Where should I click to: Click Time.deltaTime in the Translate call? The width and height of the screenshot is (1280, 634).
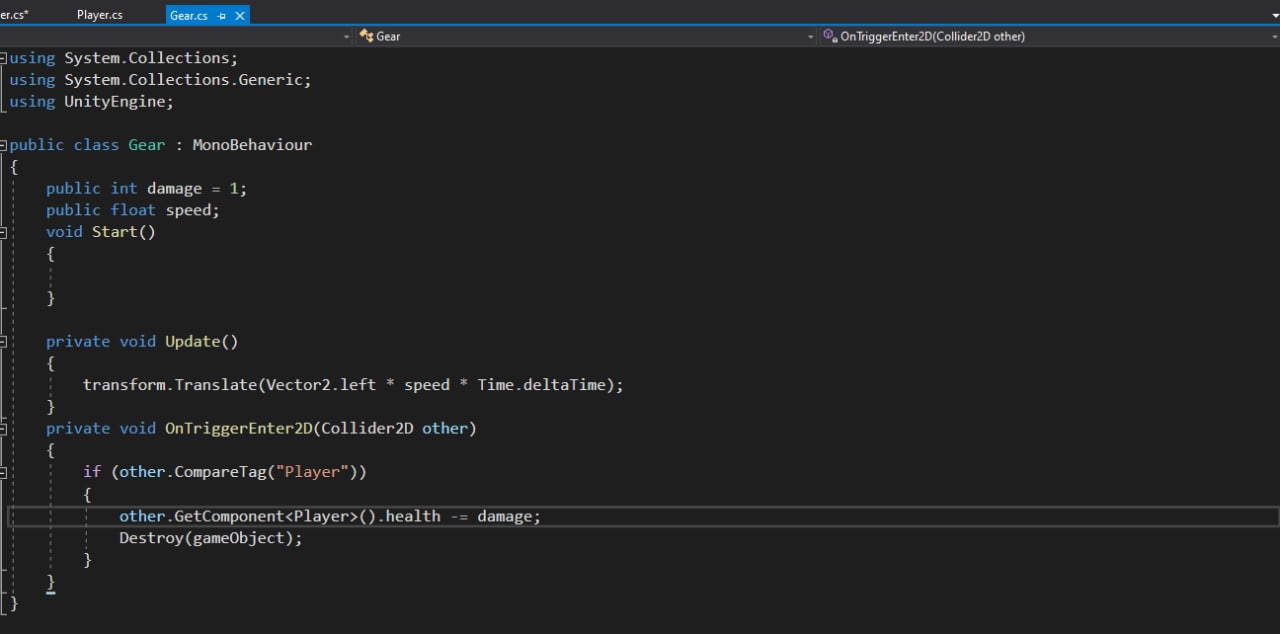[x=541, y=385]
